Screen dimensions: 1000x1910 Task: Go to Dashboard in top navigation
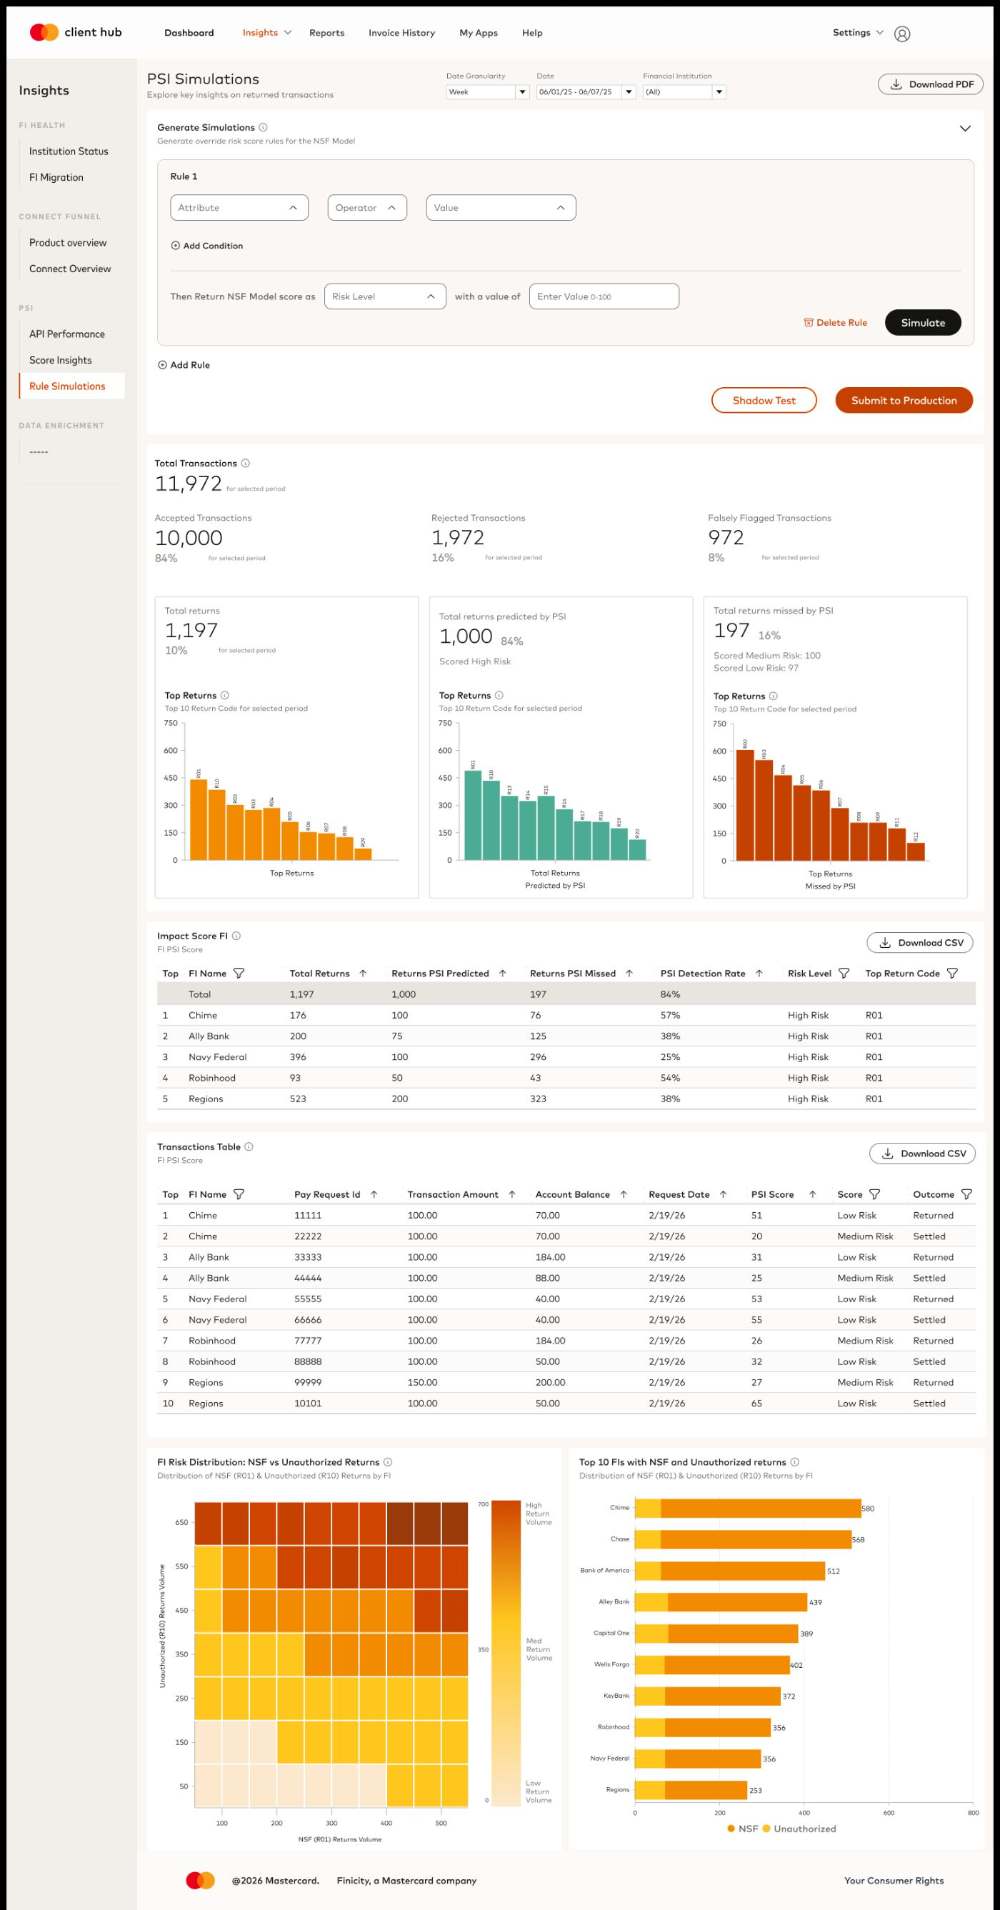(x=189, y=33)
